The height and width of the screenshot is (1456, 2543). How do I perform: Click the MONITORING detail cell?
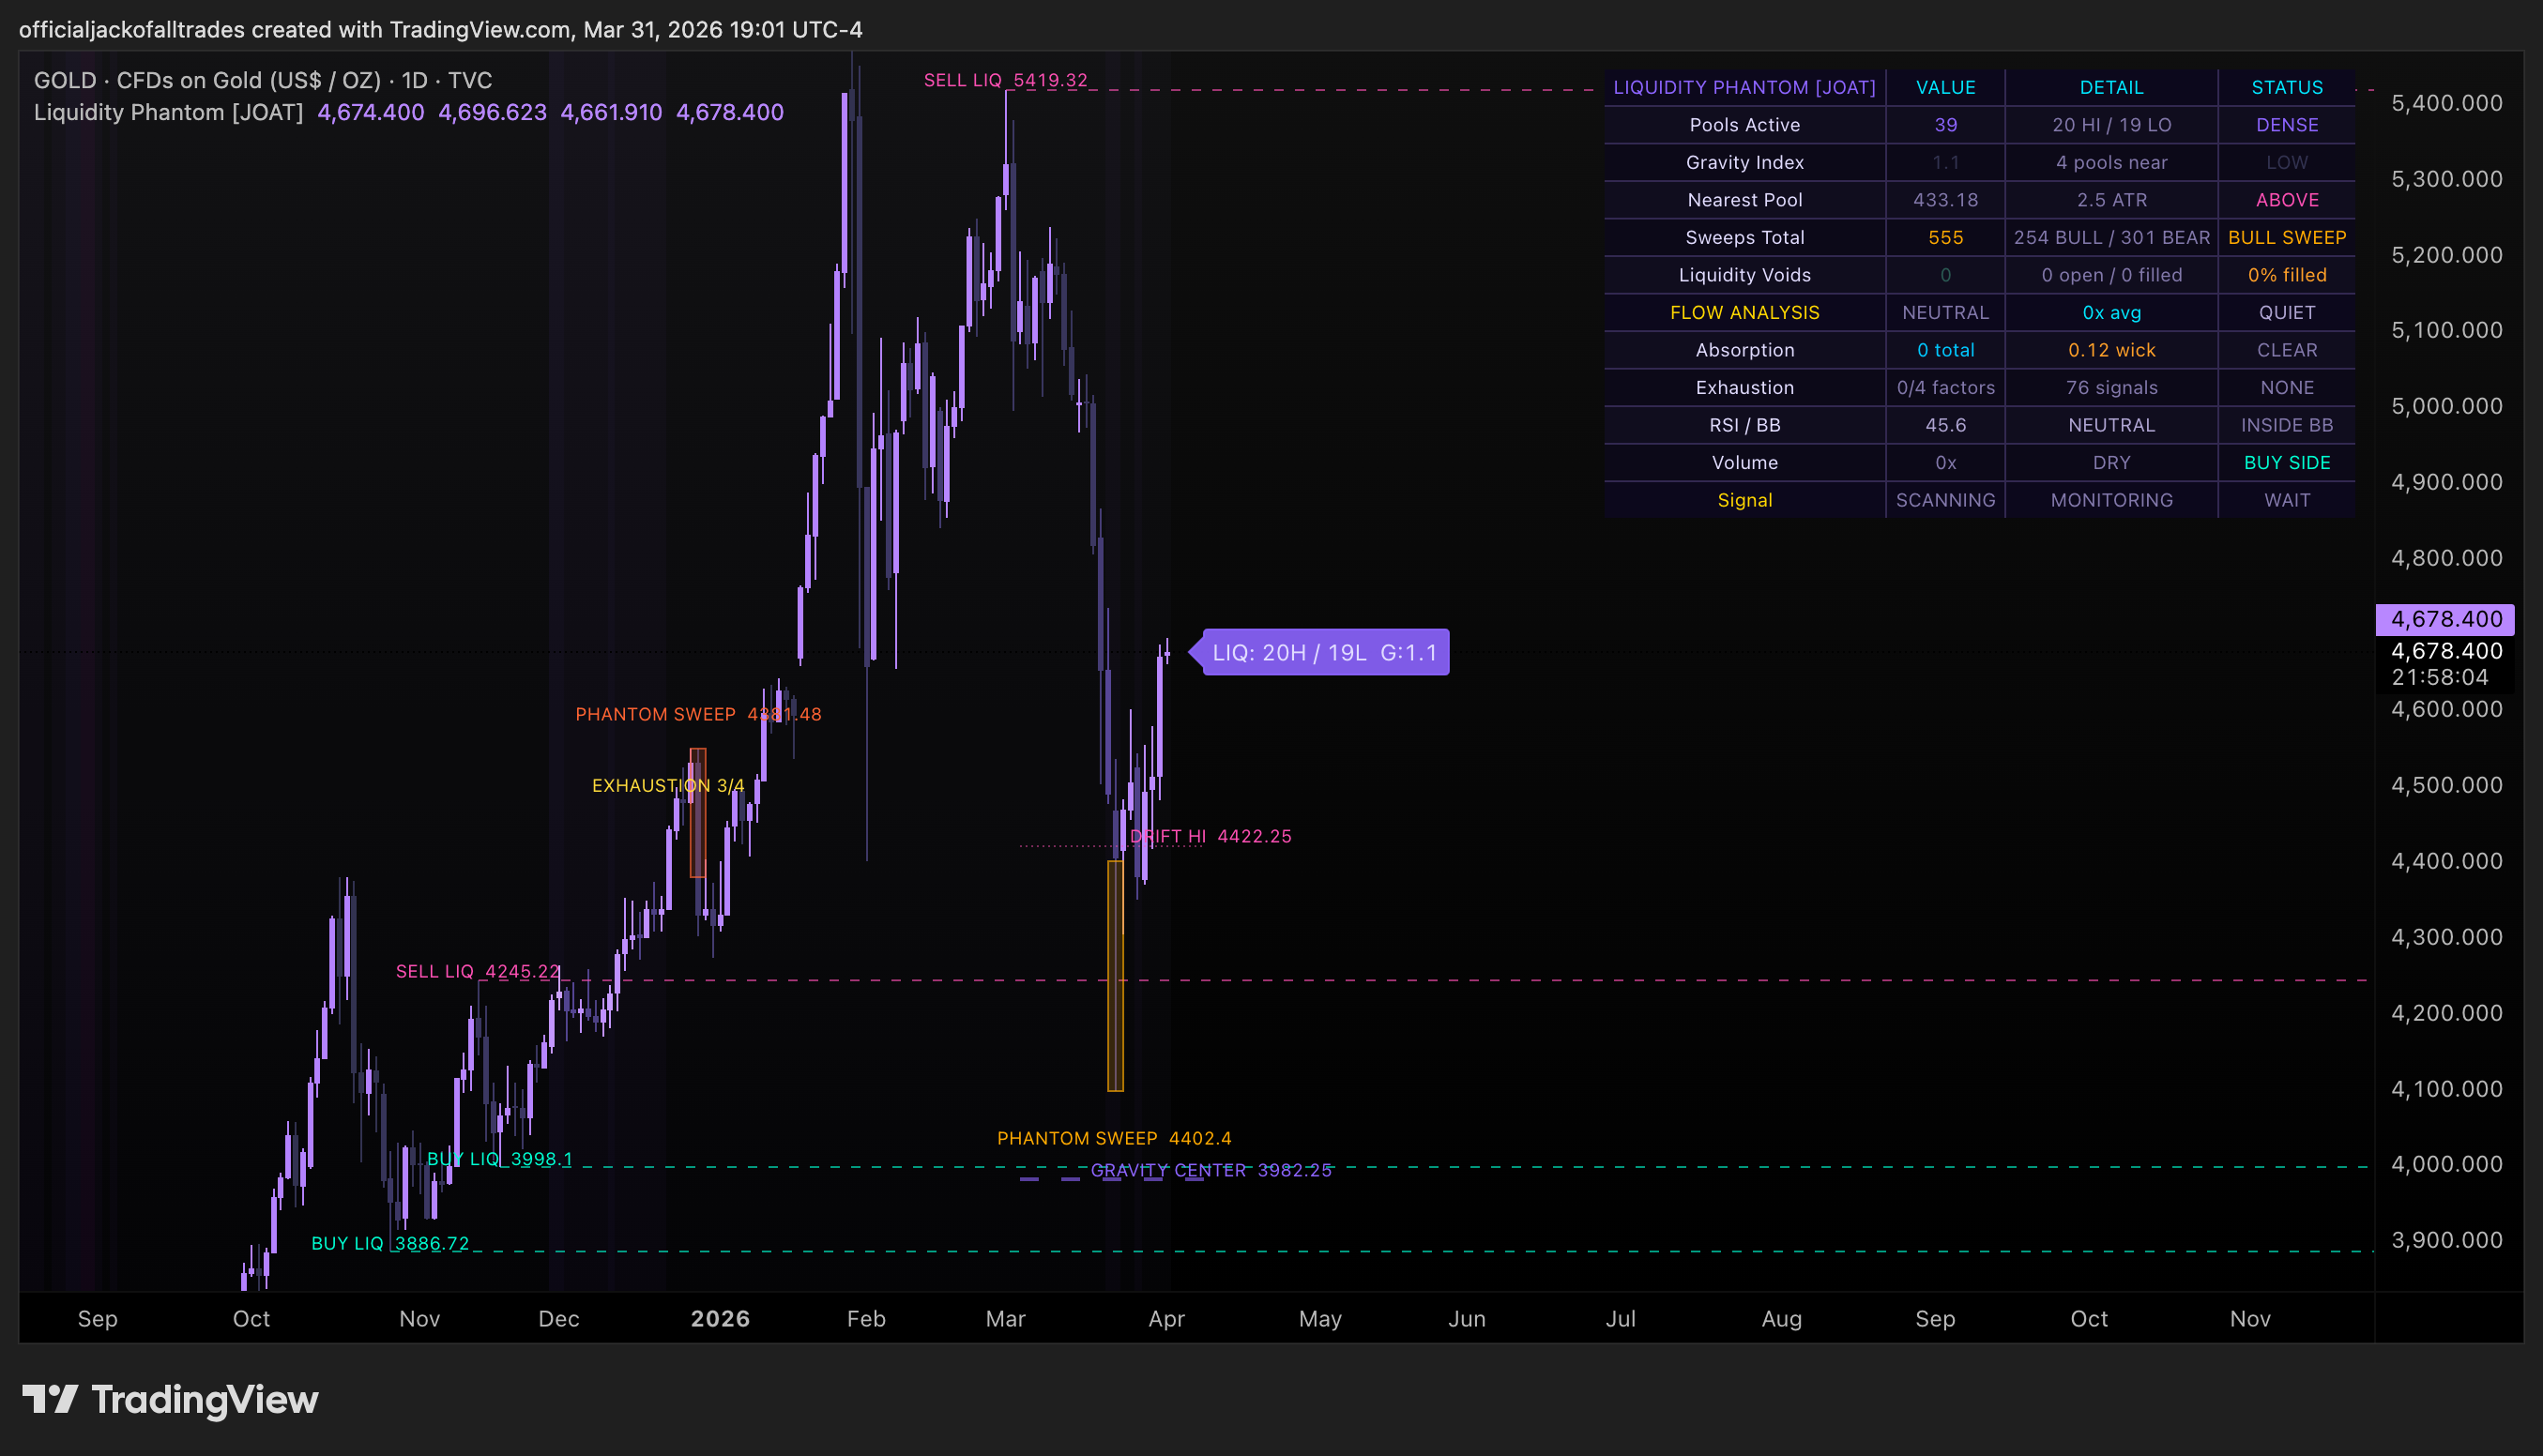[x=2111, y=500]
